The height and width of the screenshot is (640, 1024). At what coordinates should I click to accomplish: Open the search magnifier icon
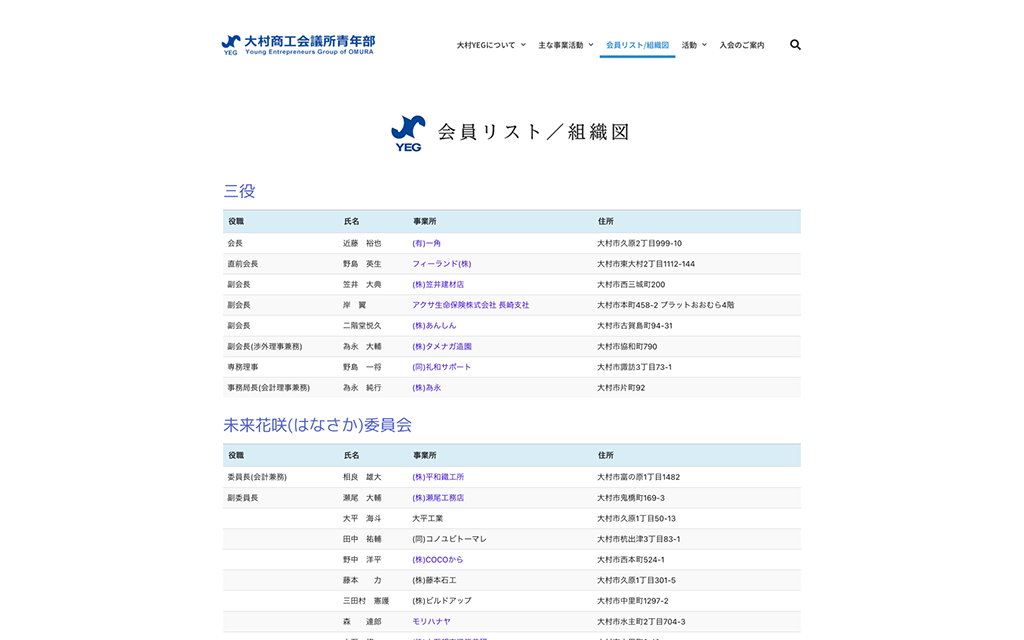(x=795, y=44)
